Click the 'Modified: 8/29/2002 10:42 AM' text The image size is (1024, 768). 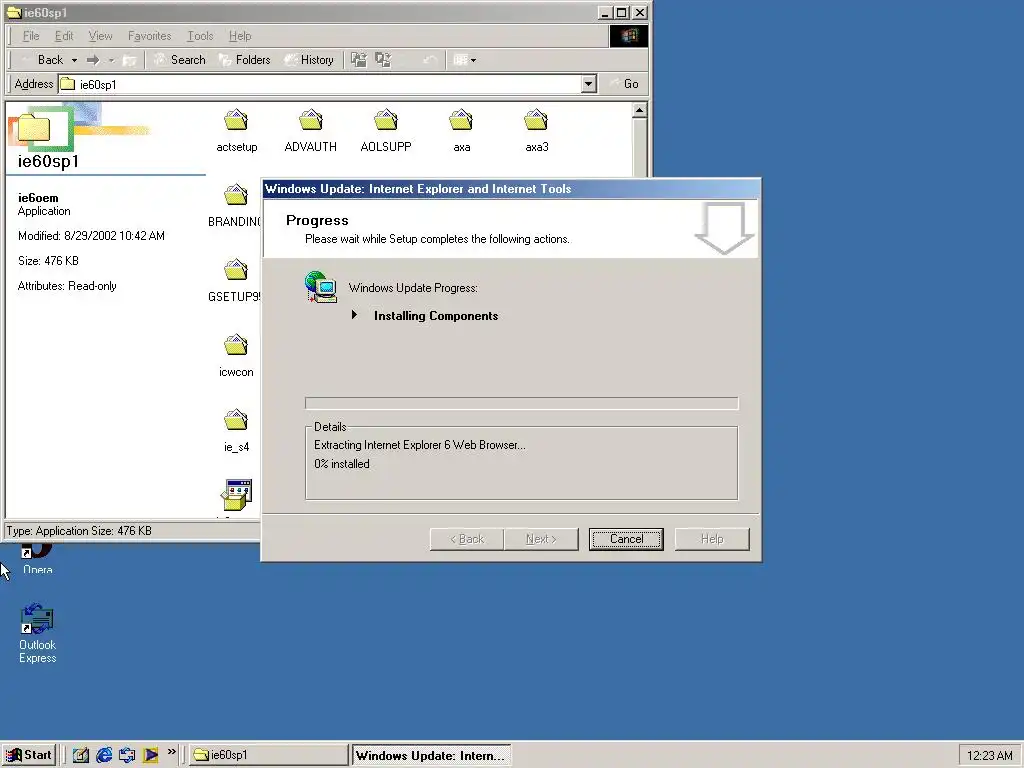pos(91,236)
